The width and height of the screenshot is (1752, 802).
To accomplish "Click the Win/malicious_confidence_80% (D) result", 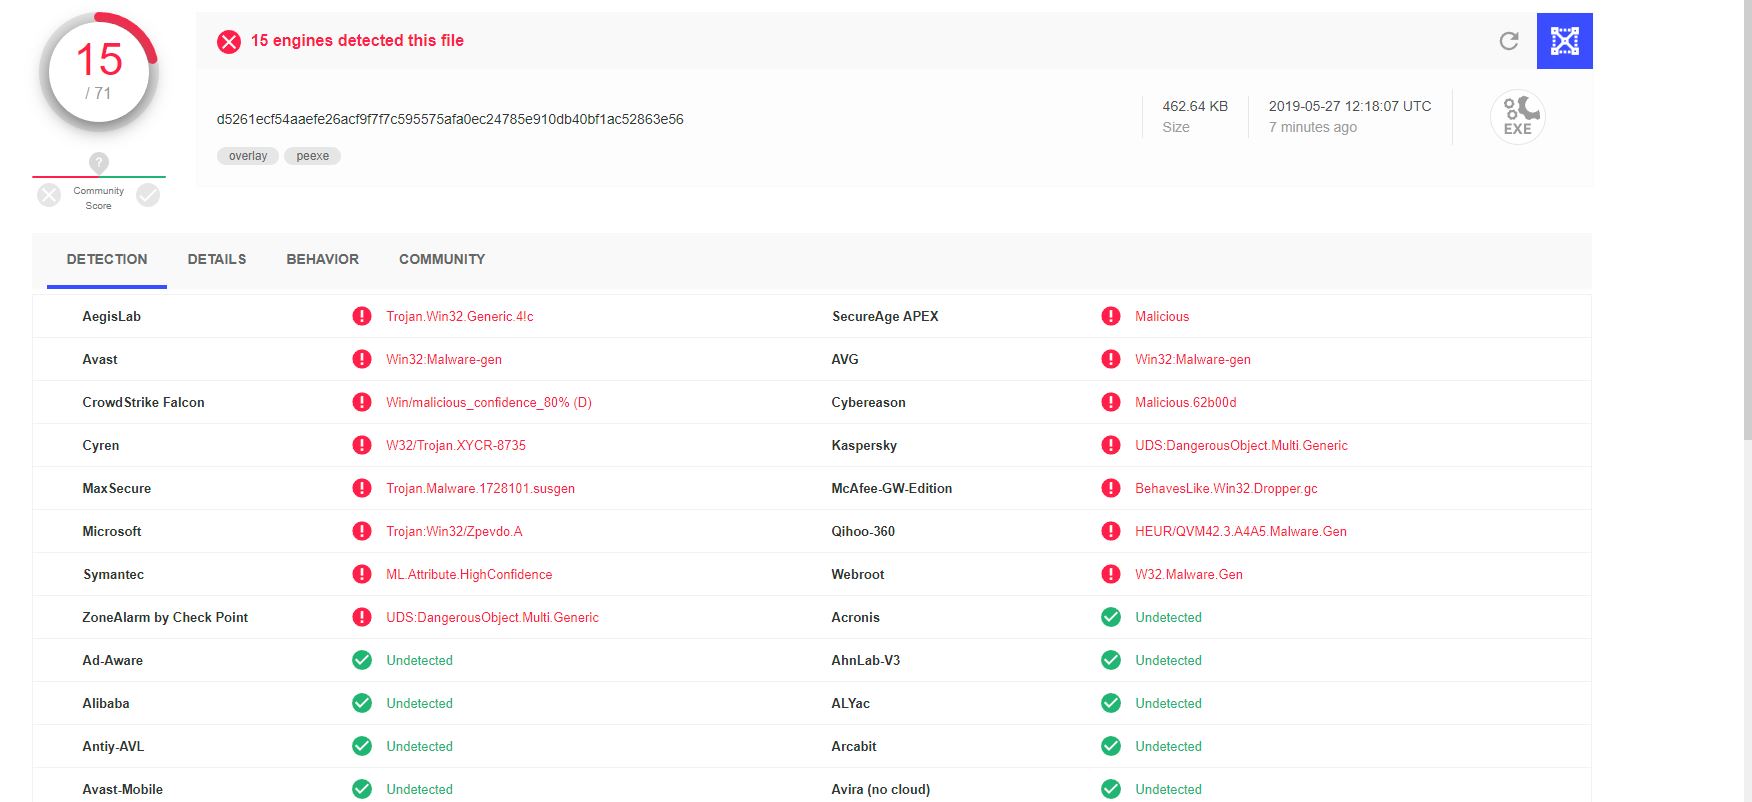I will click(489, 402).
